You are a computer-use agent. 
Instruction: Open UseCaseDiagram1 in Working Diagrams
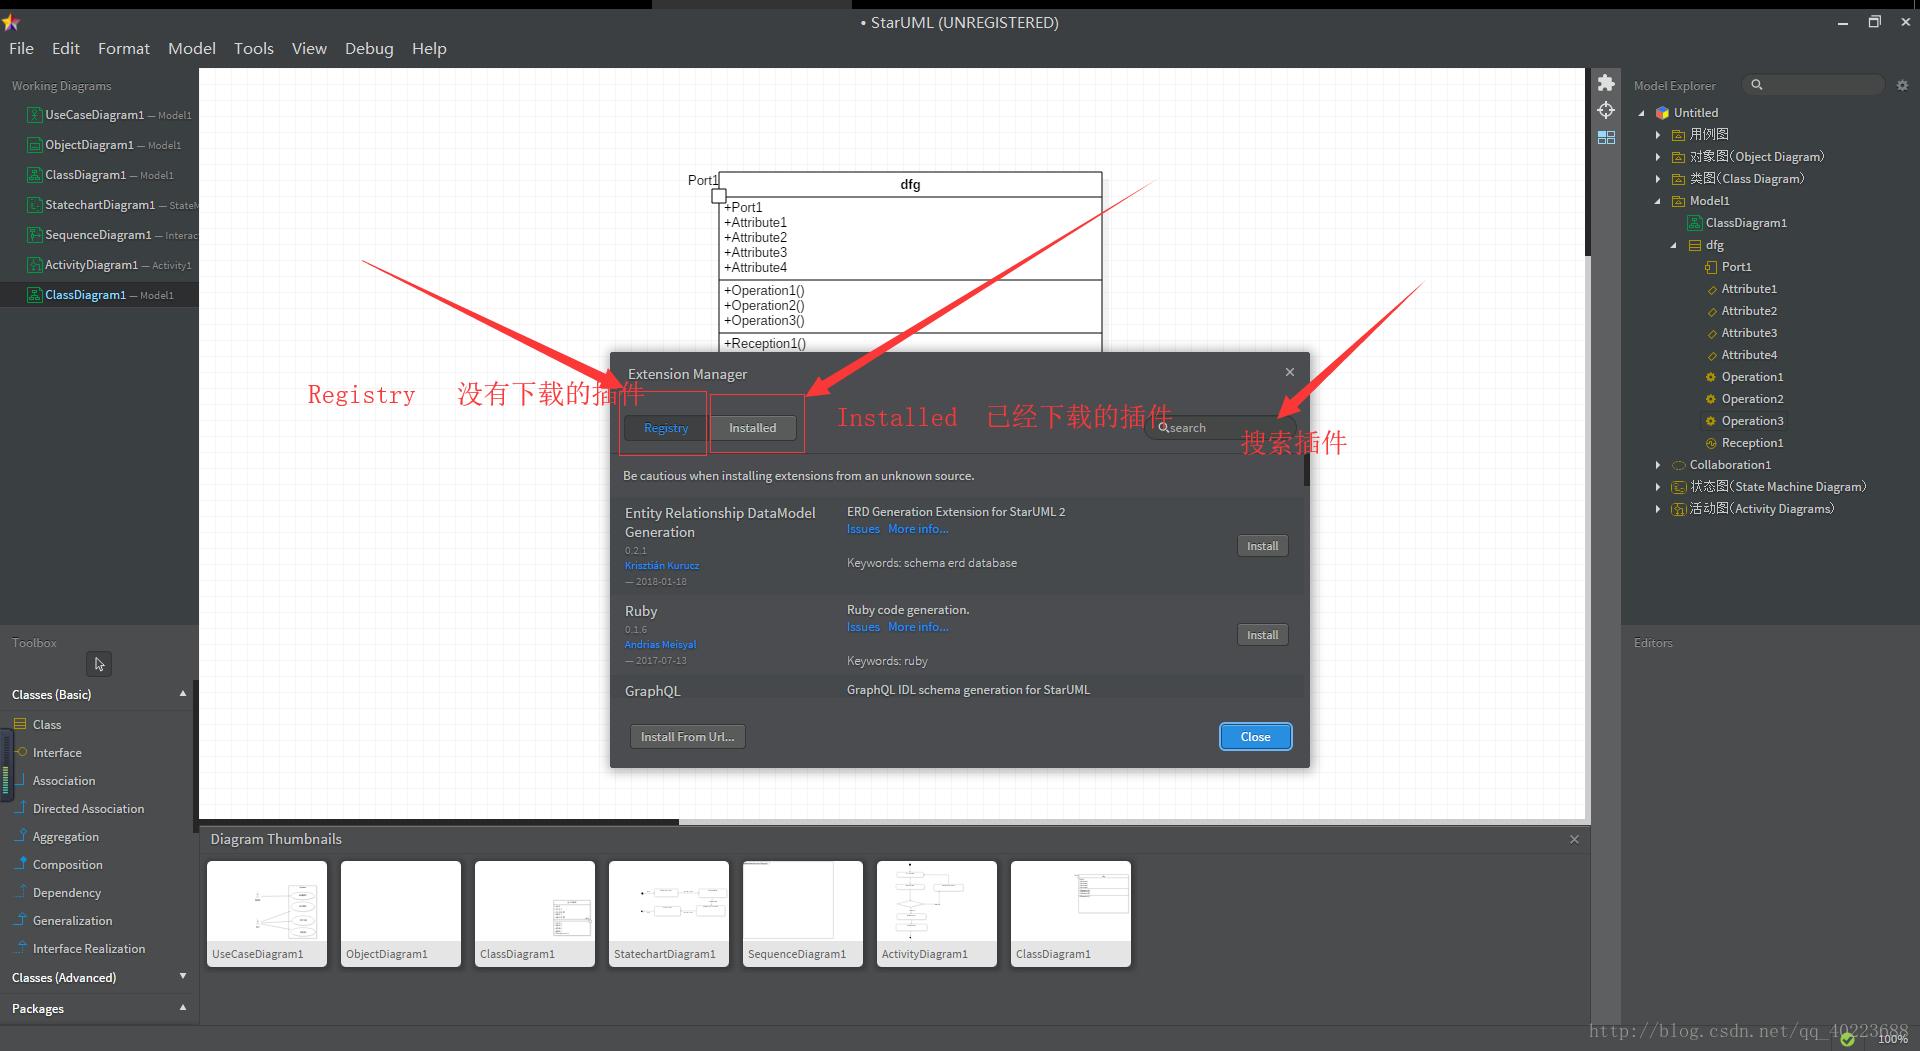(99, 115)
